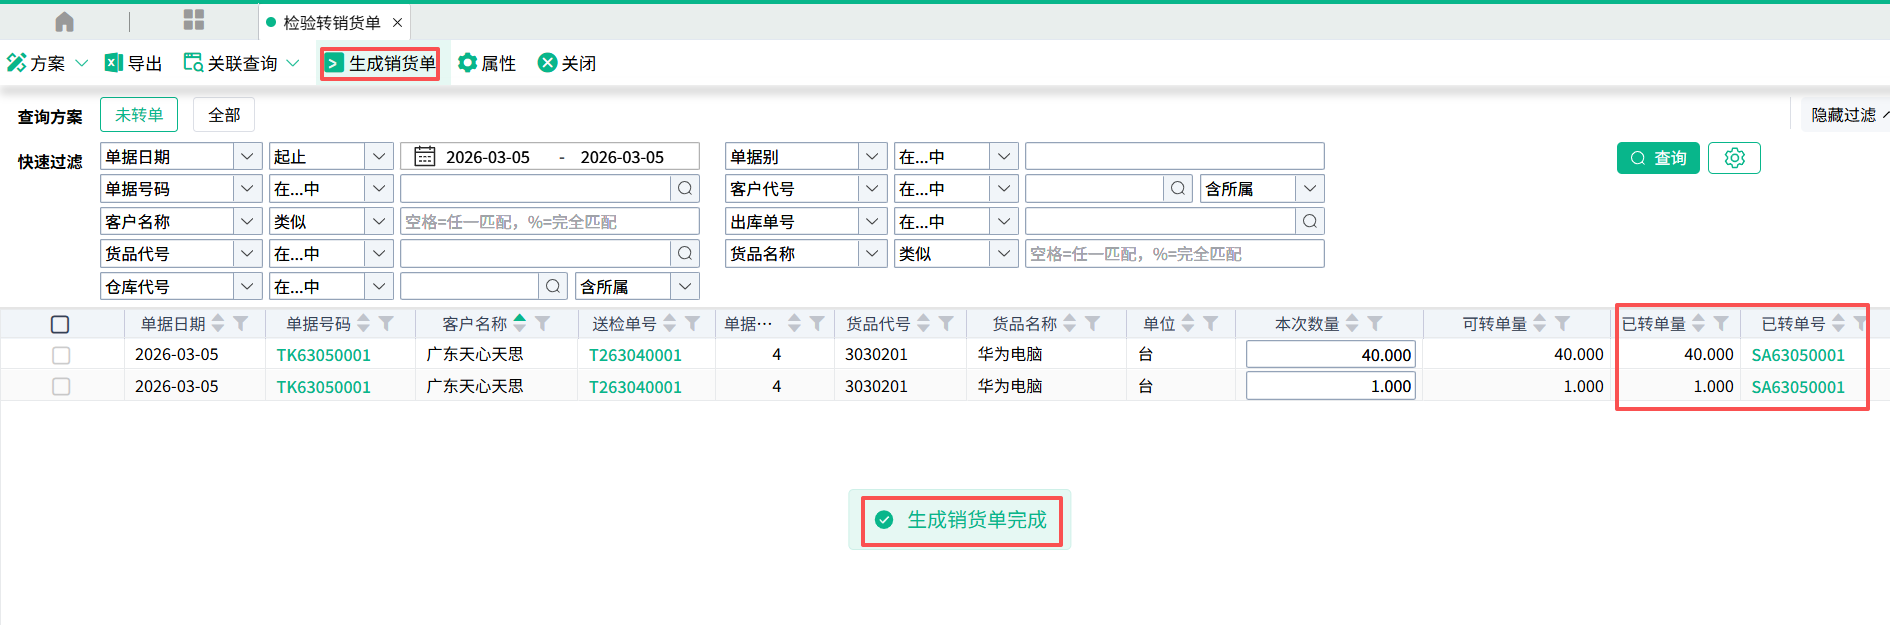The height and width of the screenshot is (625, 1890).
Task: Click search icon in 出库单号 field
Action: 1310,221
